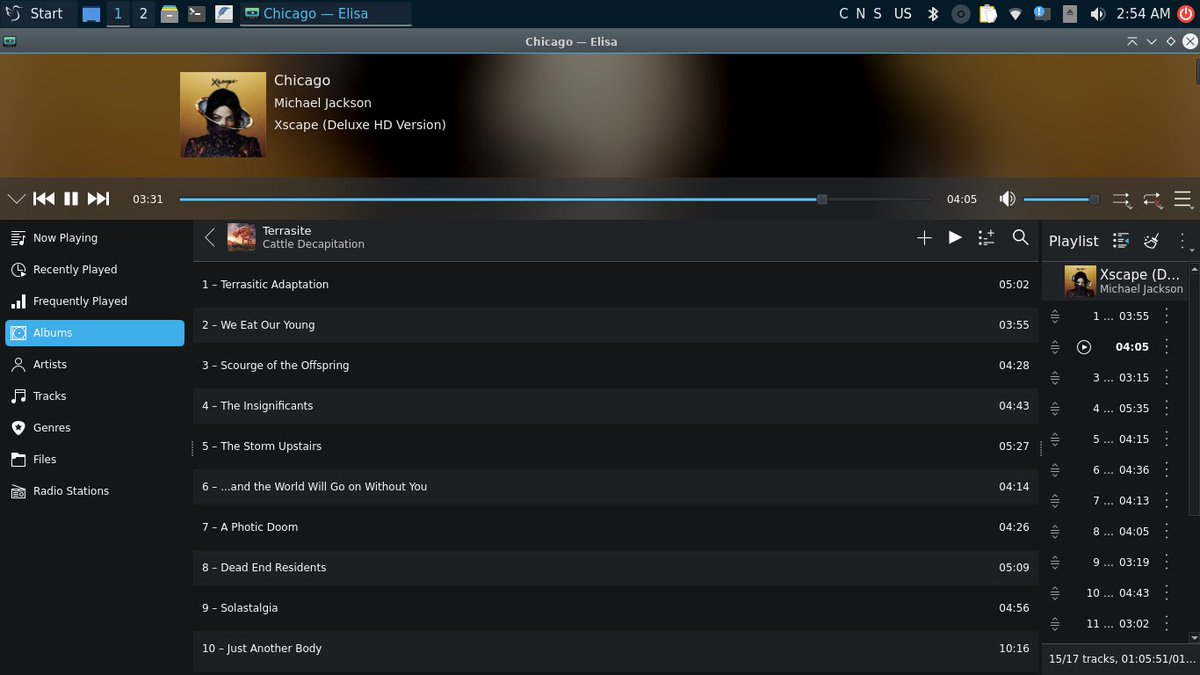Open the Files view
This screenshot has height=675, width=1200.
point(94,459)
